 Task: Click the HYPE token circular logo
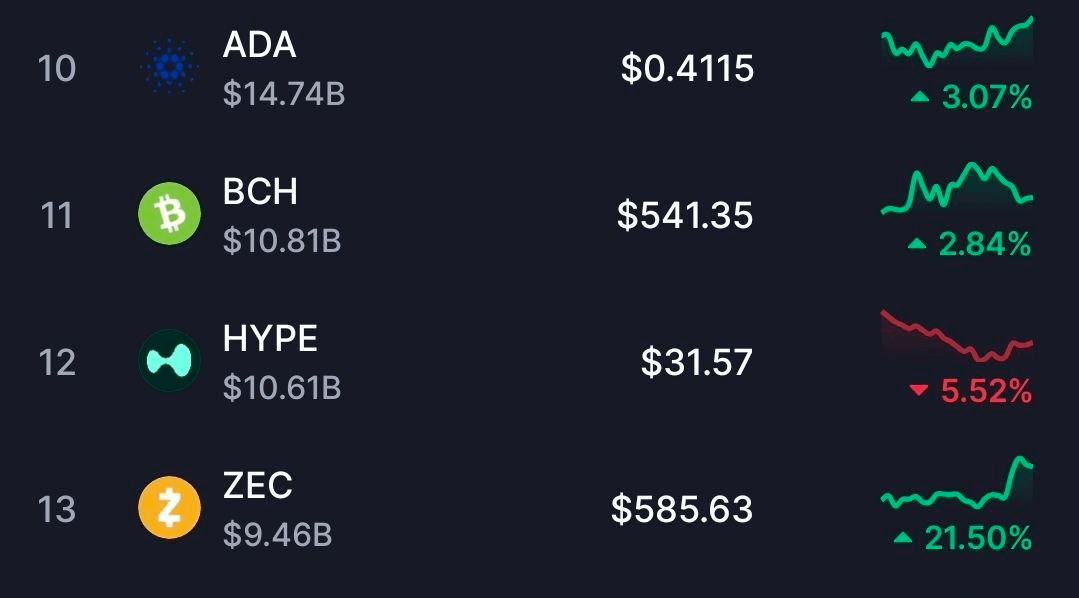tap(168, 358)
